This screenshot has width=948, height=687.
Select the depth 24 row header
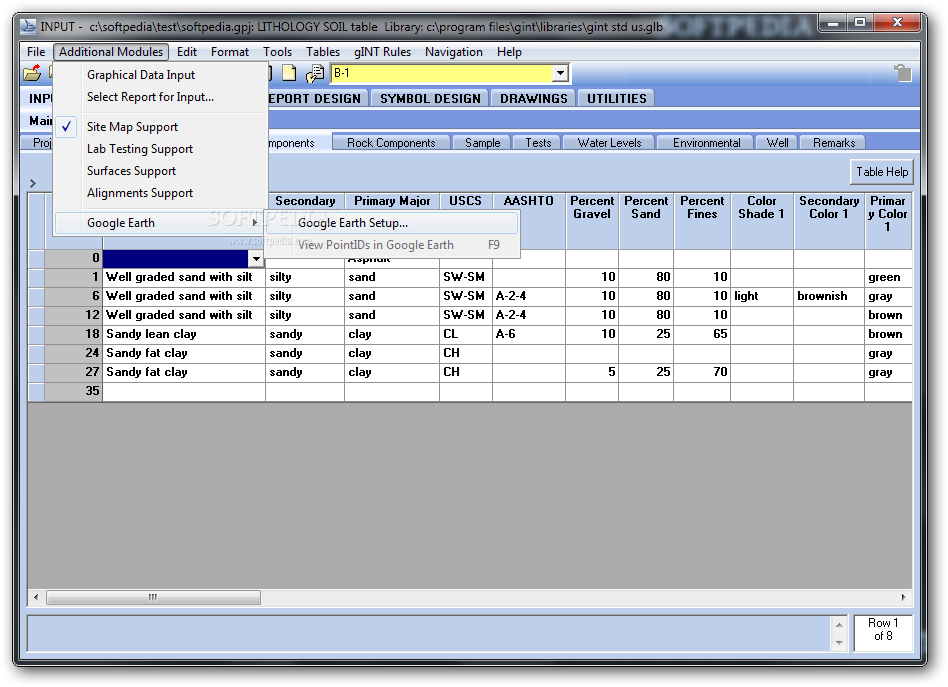[x=73, y=353]
